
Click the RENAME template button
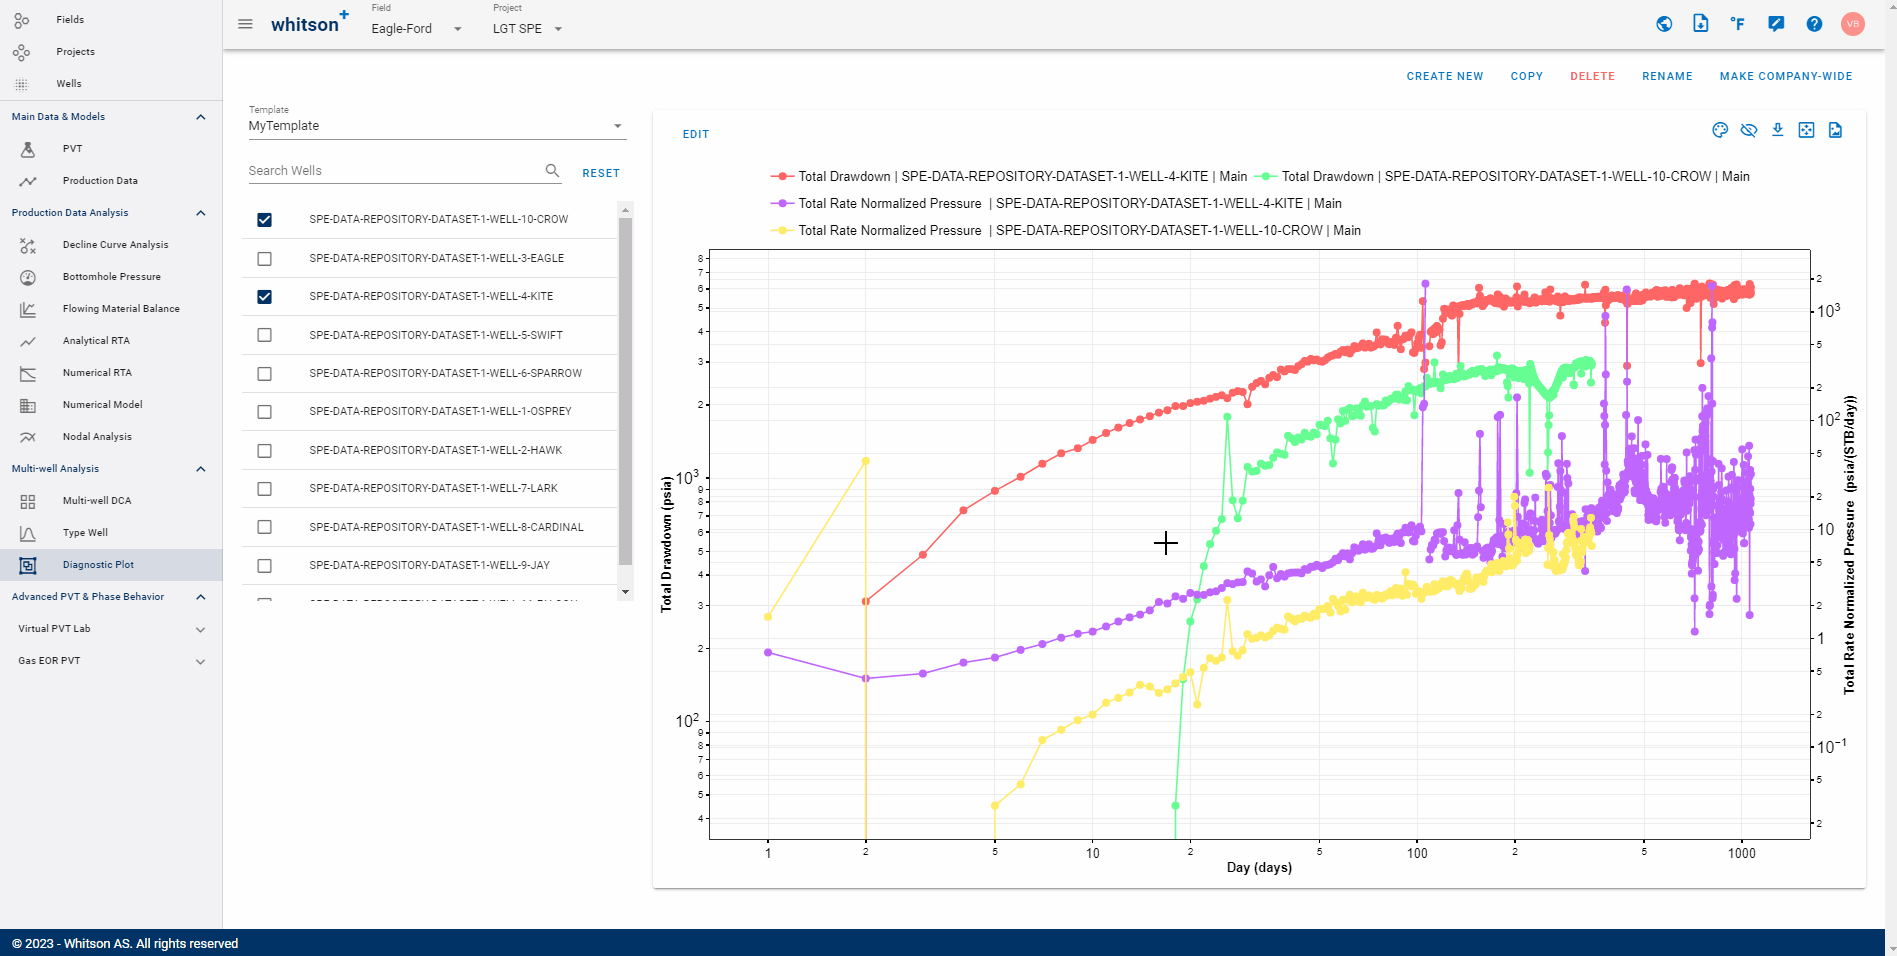tap(1667, 76)
